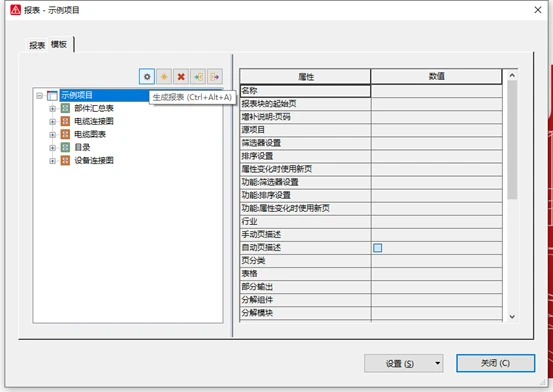Viewport: 553px width, 392px height.
Task: Click the 属性 column header
Action: [305, 77]
